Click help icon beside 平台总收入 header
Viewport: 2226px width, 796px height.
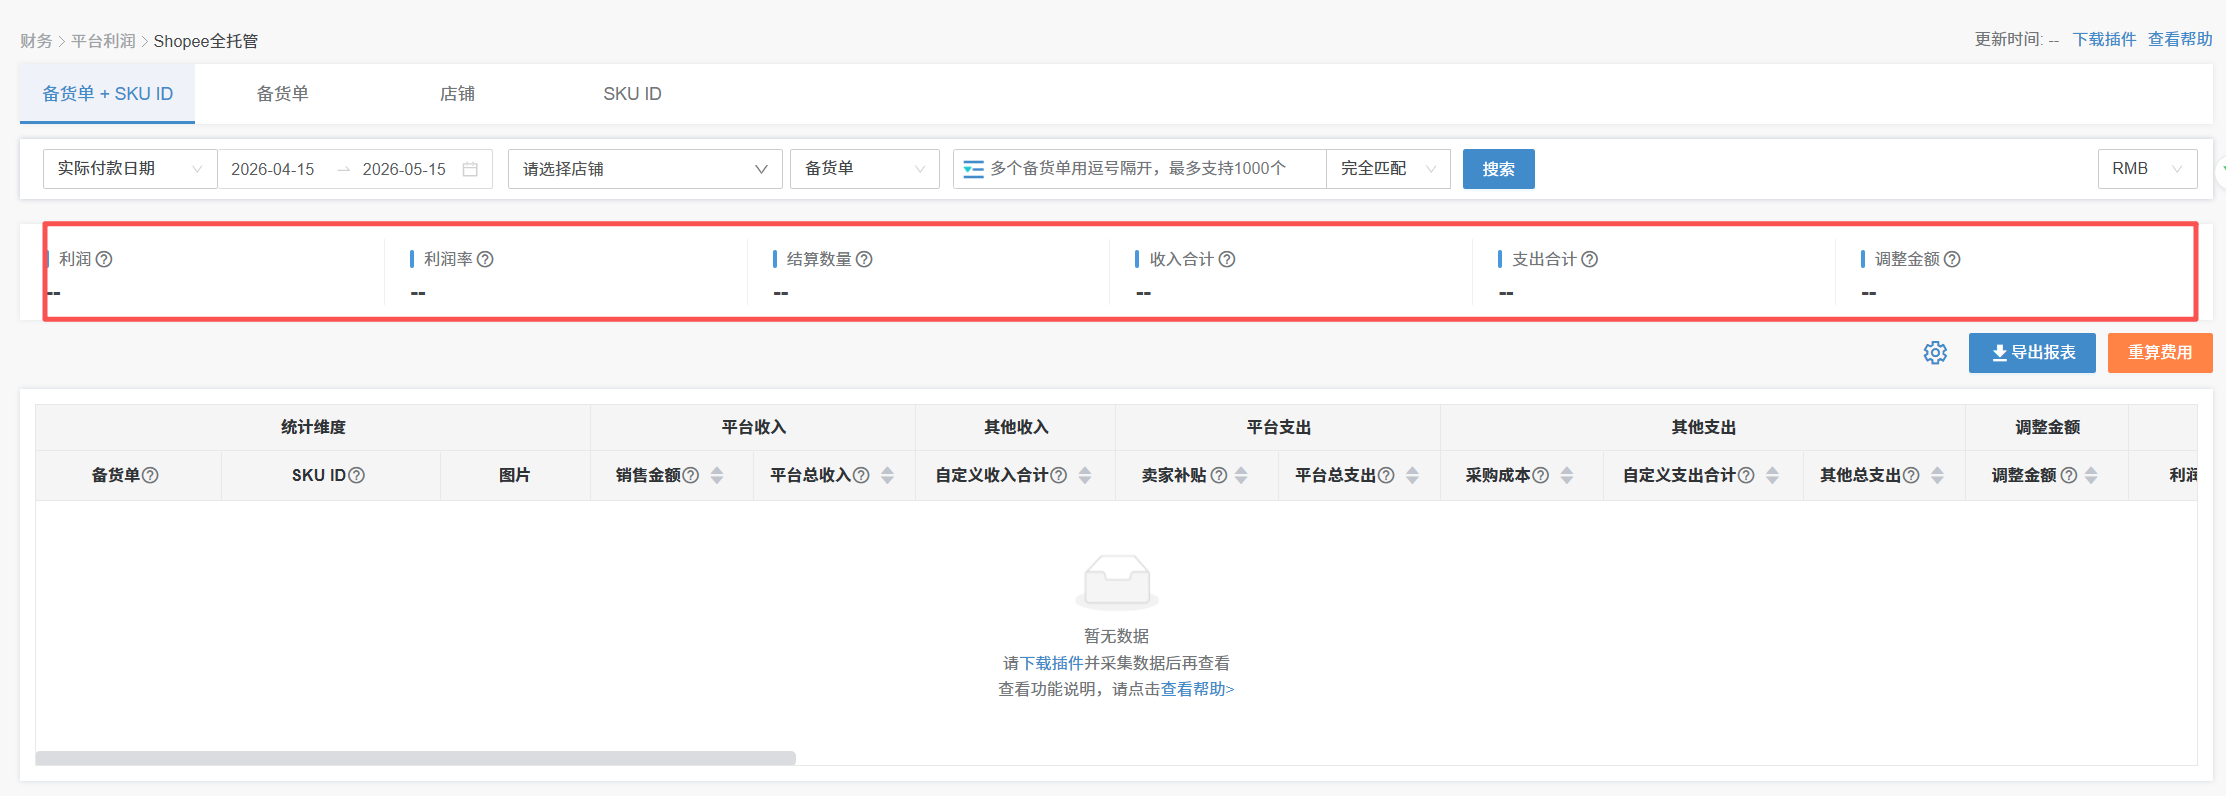[861, 475]
